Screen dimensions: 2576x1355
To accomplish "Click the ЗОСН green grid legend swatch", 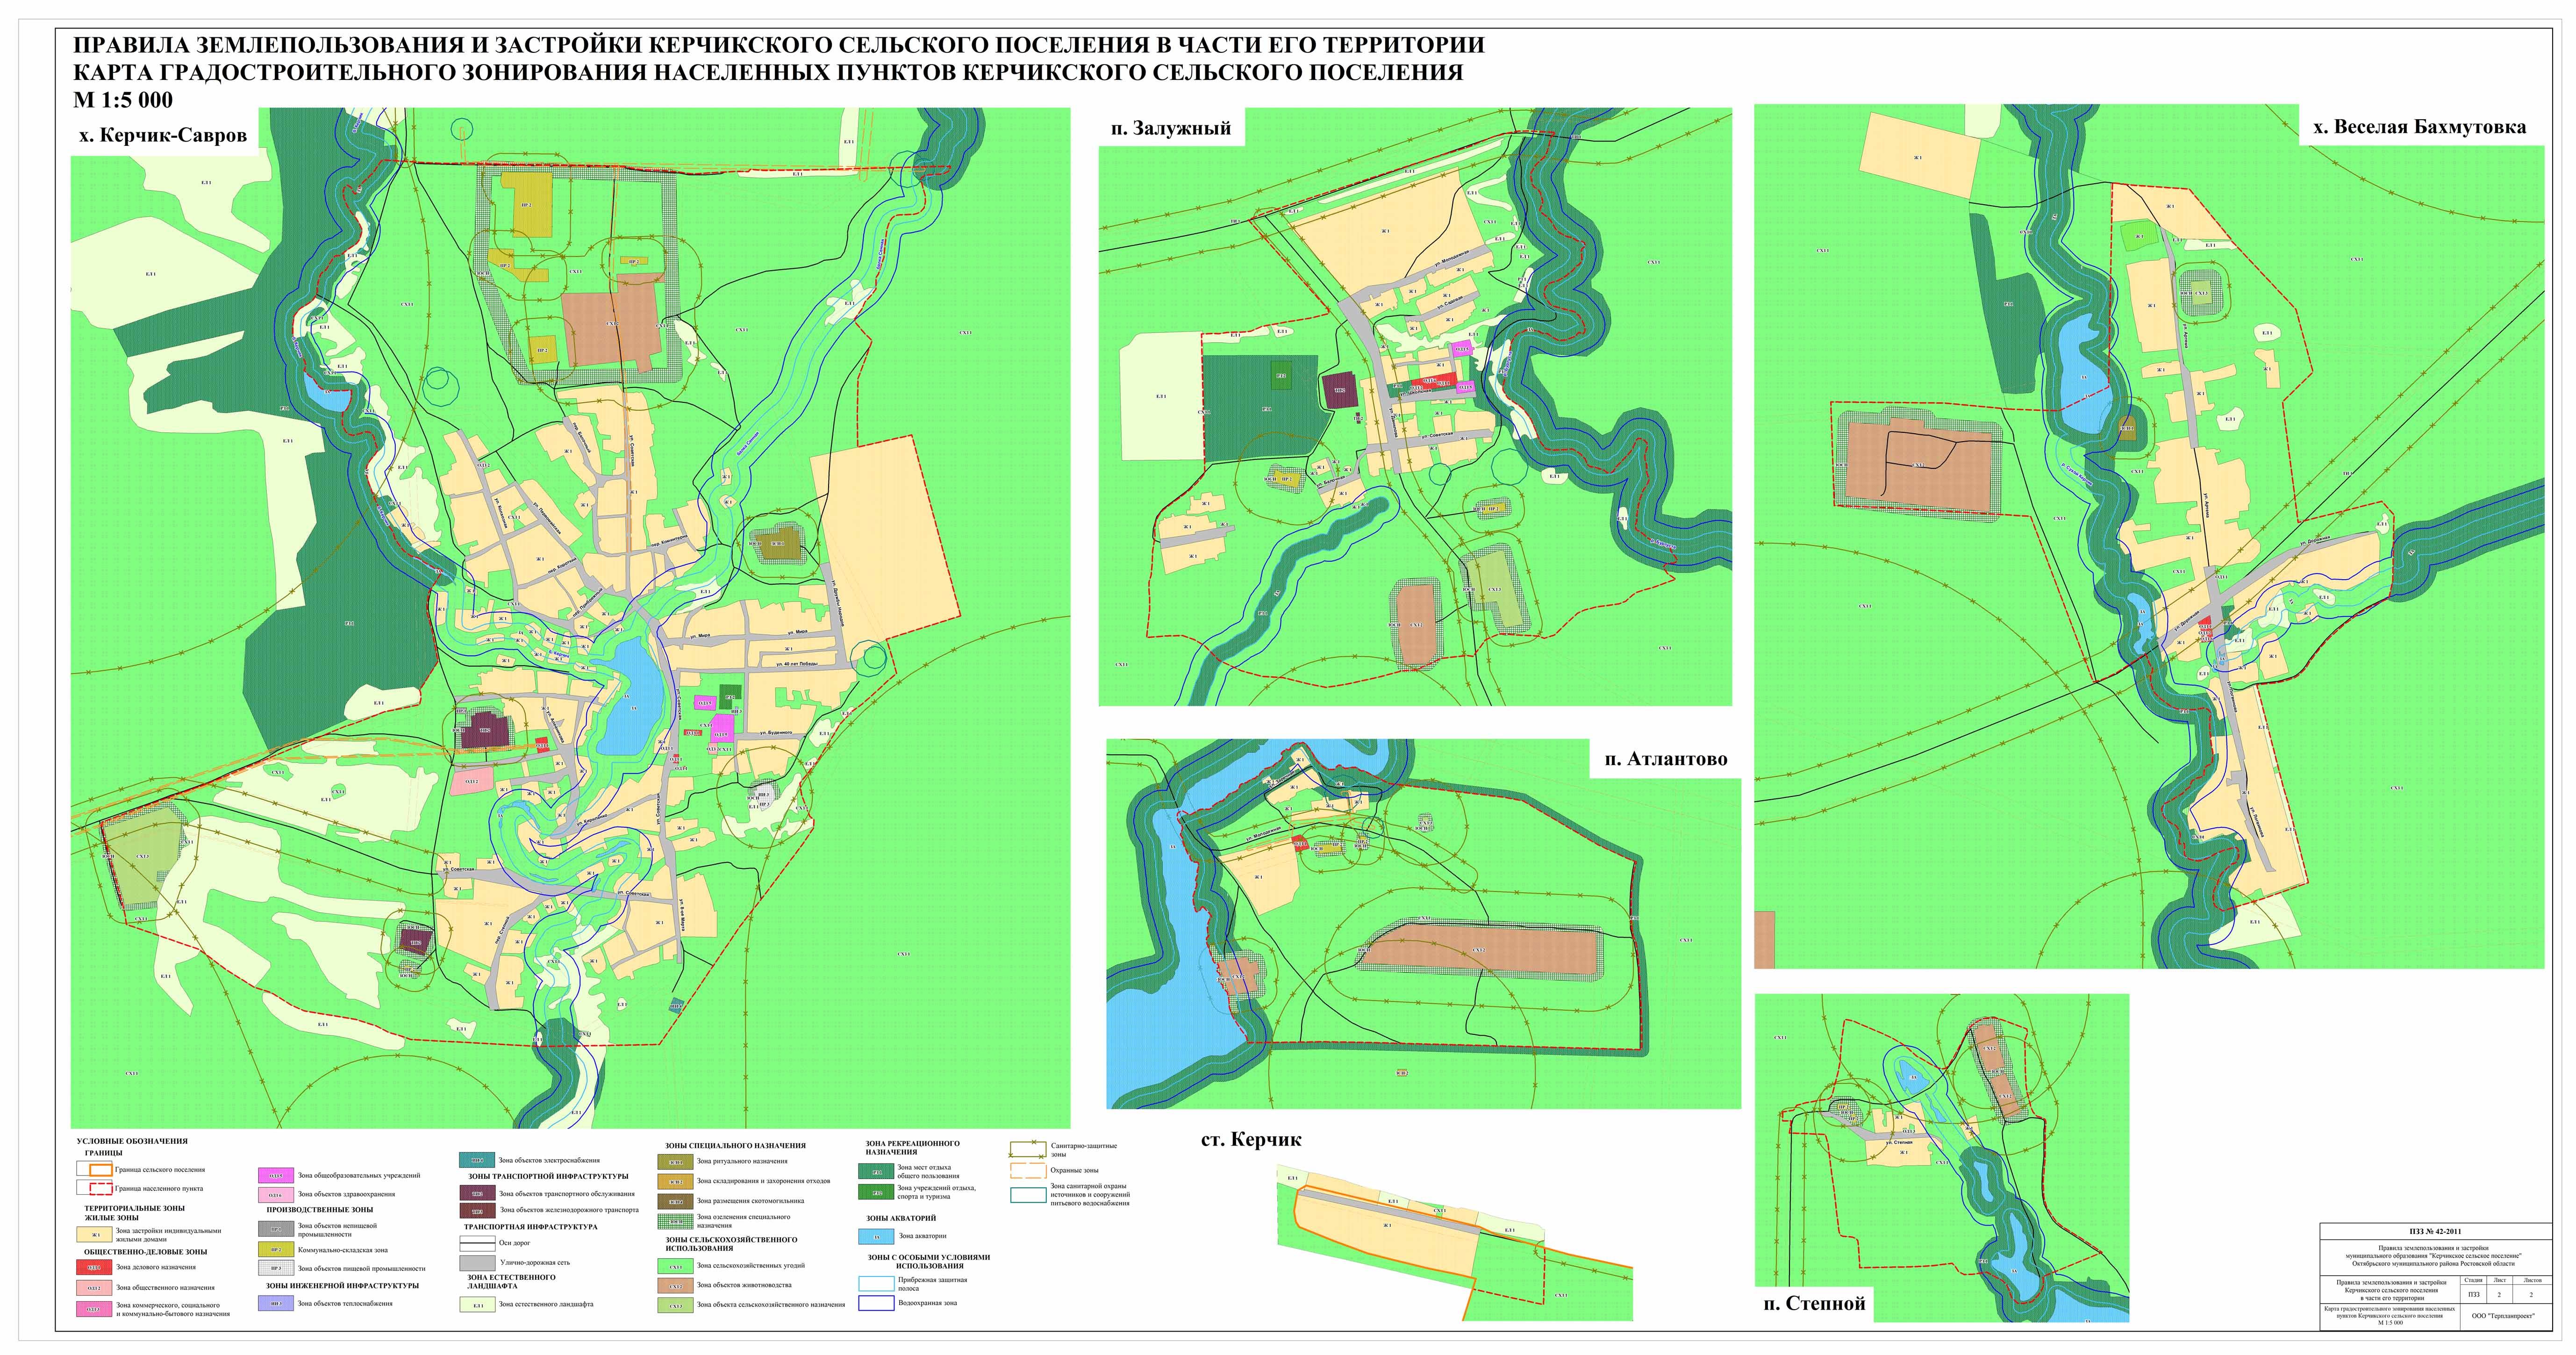I will click(x=675, y=1221).
